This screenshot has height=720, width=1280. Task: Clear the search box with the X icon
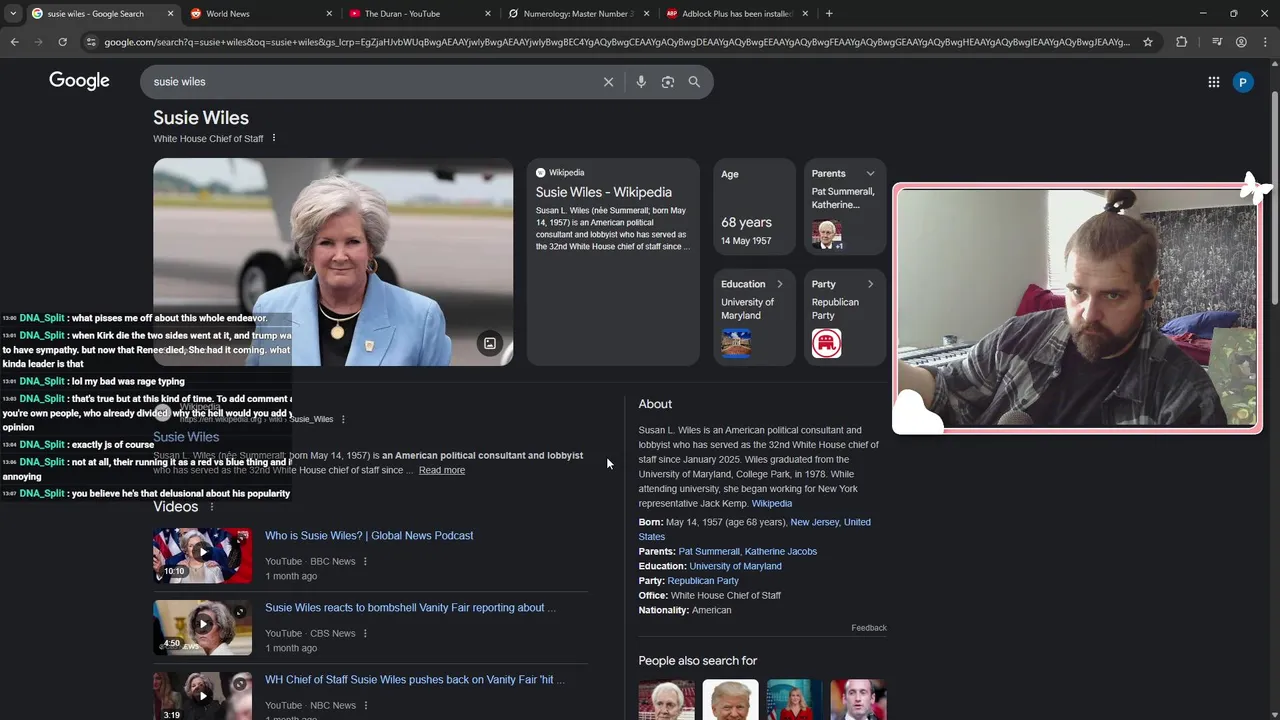[608, 82]
